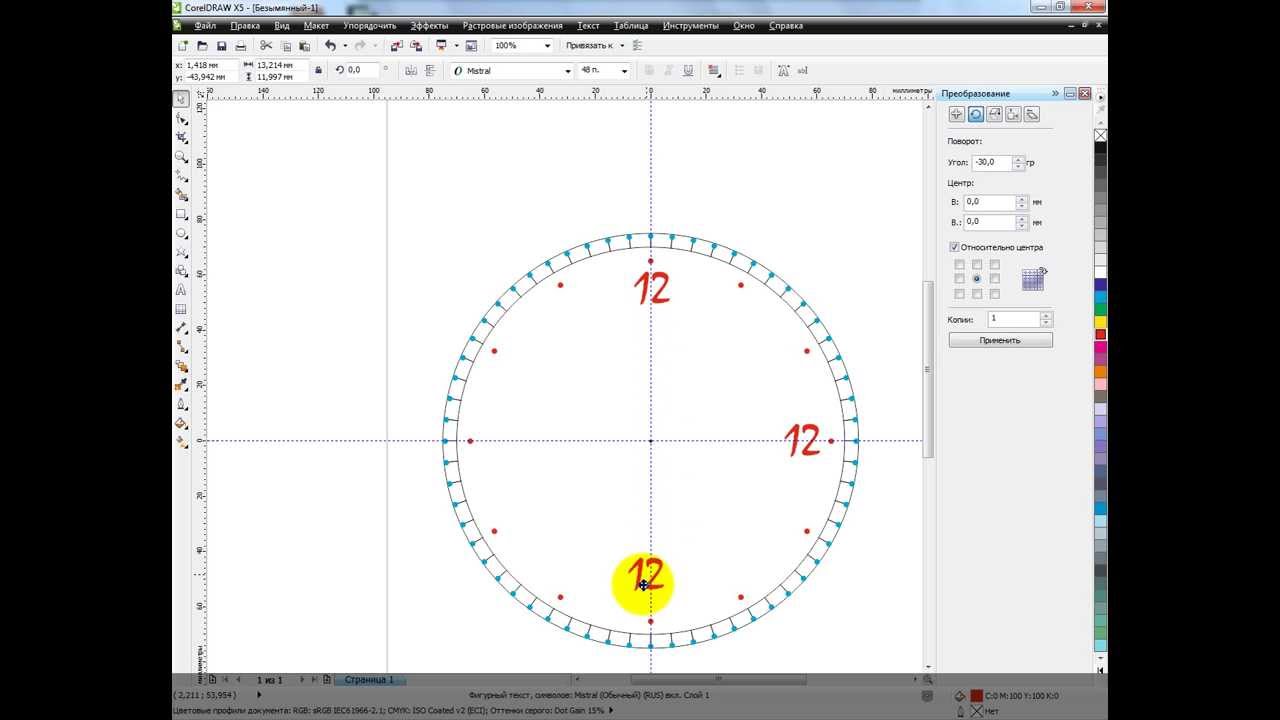Adjust the 'Угол' angle spinner arrows
This screenshot has width=1280, height=720.
[x=1018, y=162]
